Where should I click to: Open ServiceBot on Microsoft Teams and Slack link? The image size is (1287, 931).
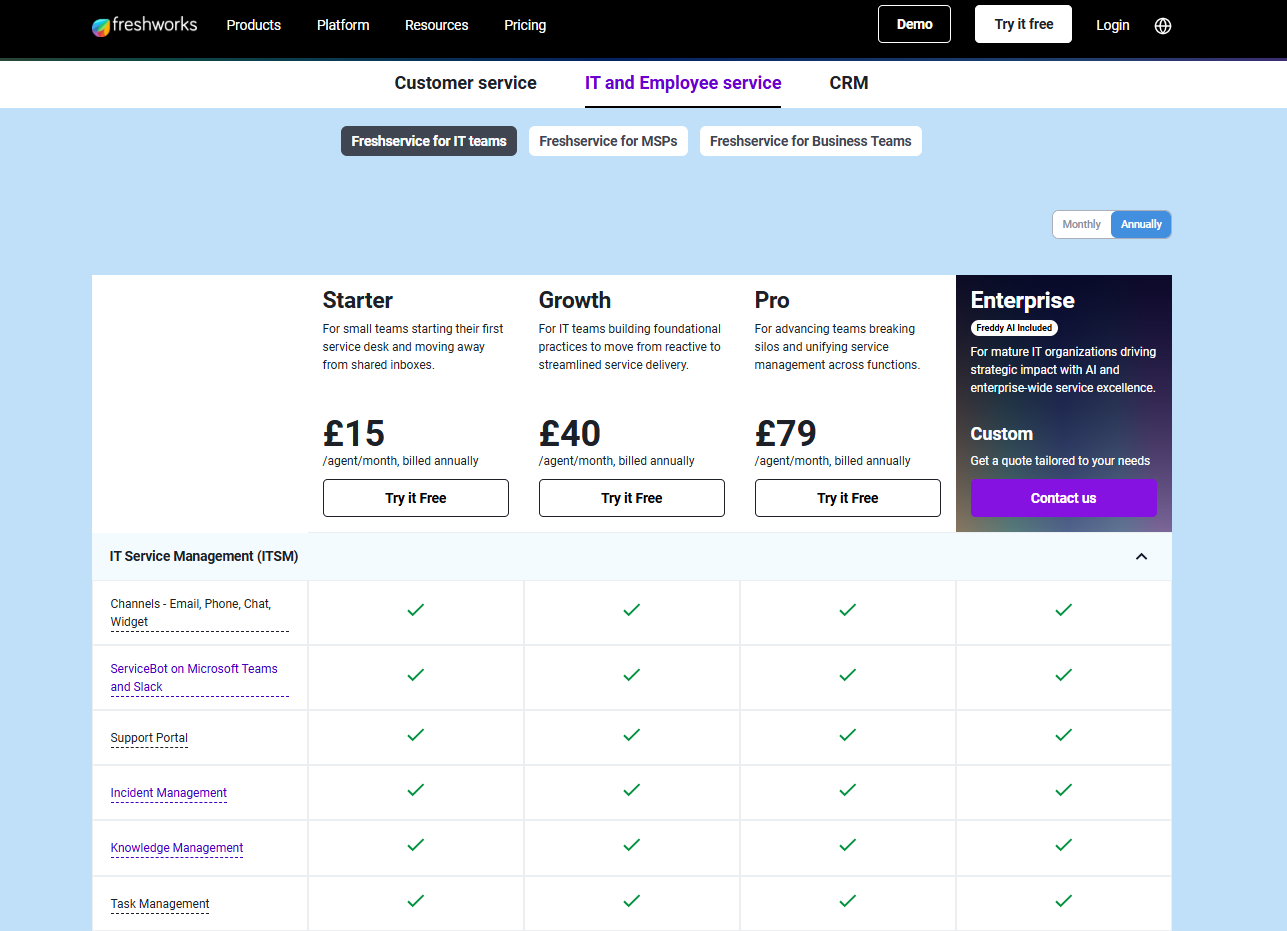point(199,678)
